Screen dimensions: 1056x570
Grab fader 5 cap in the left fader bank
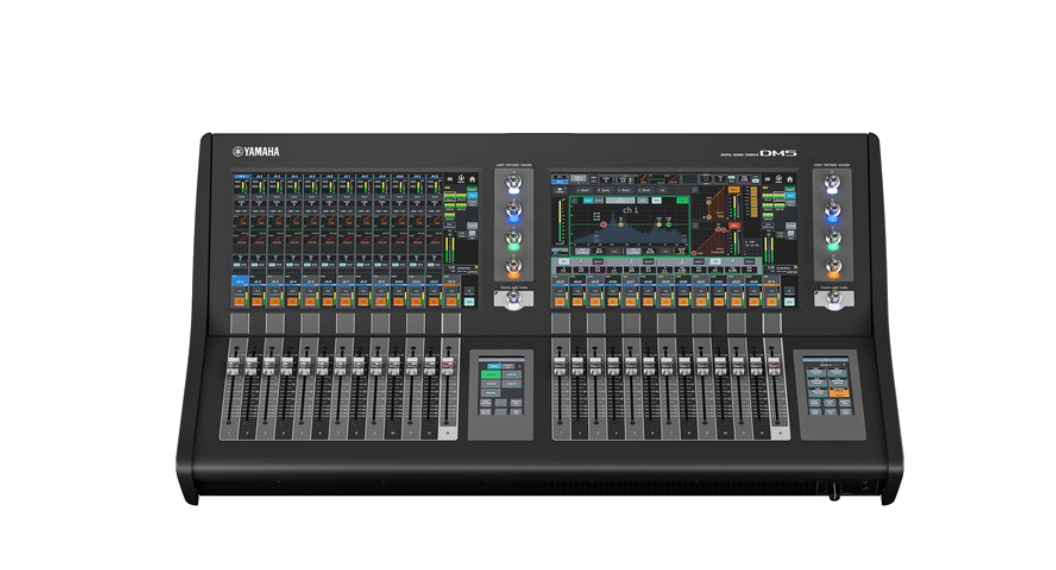[x=304, y=366]
